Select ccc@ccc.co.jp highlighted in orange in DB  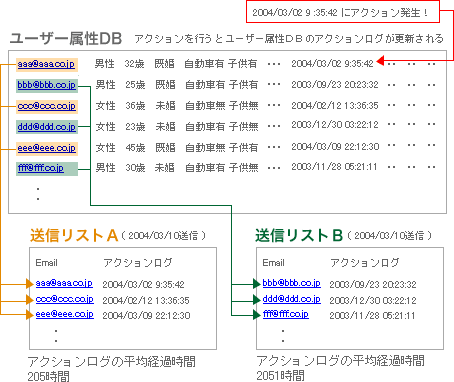pos(47,106)
